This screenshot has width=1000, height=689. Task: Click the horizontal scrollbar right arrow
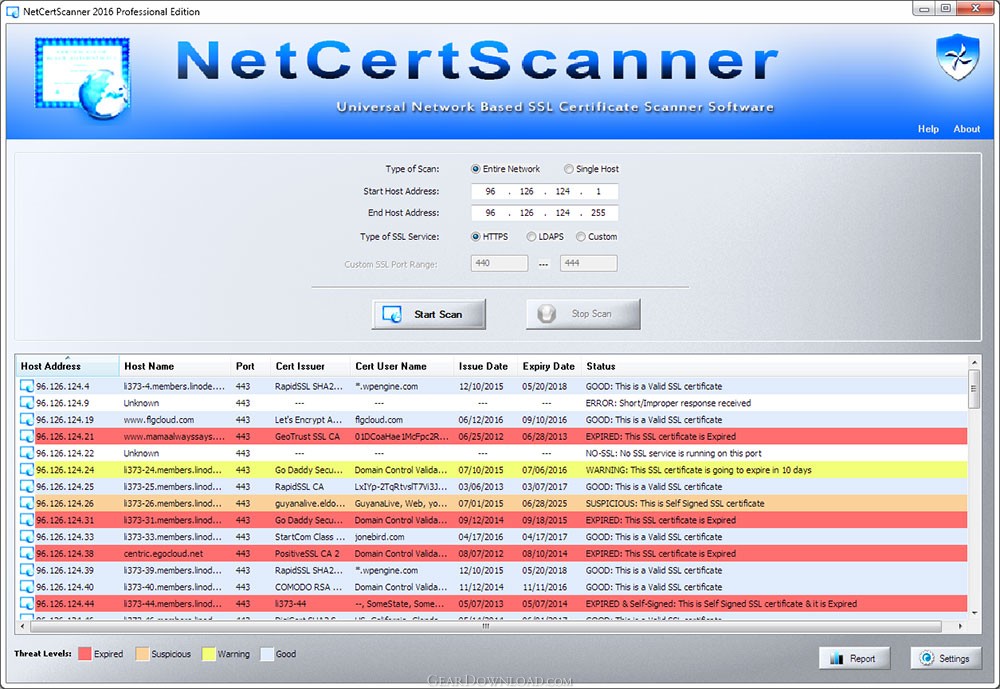coord(960,626)
